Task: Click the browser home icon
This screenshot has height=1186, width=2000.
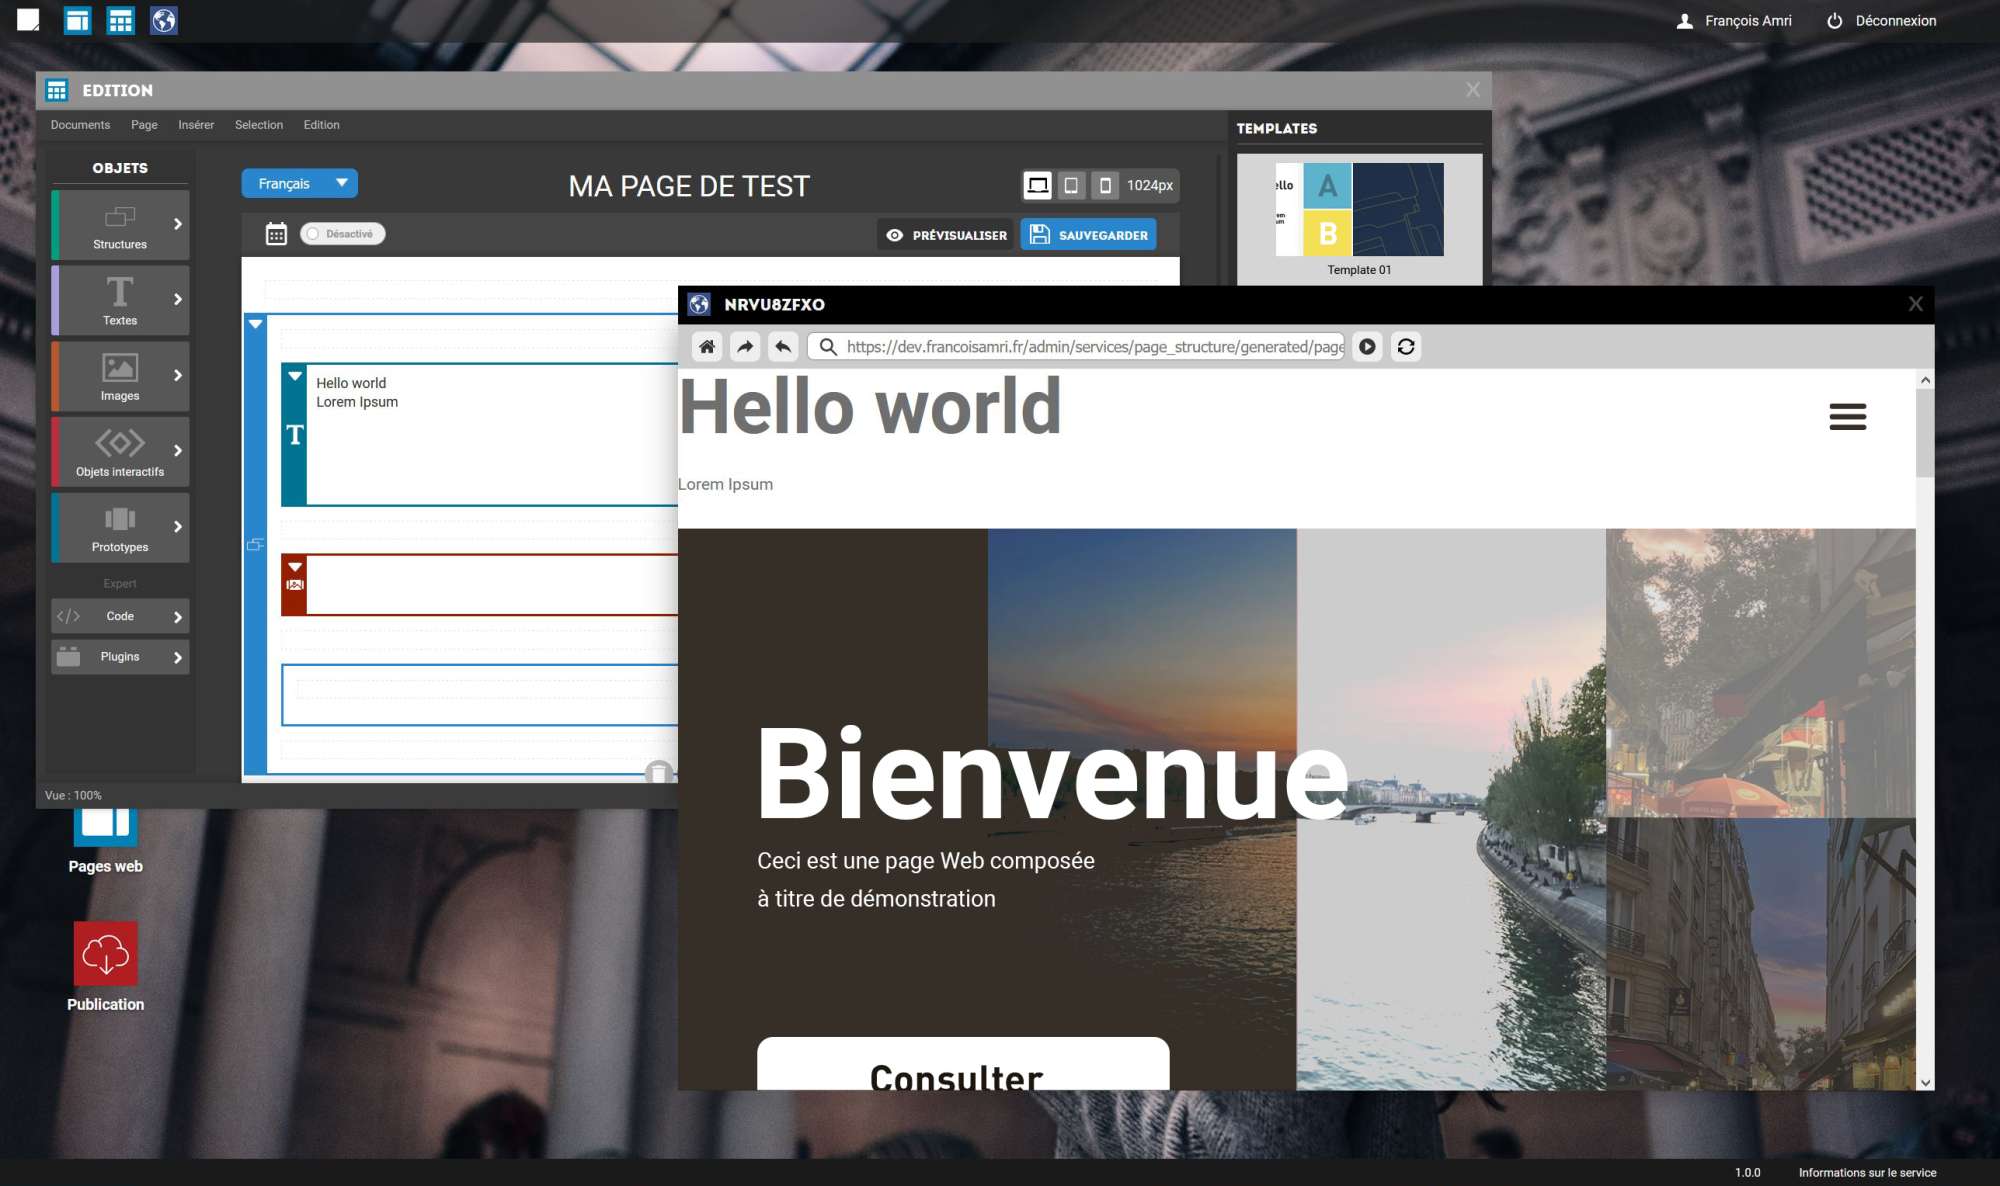Action: click(x=707, y=347)
